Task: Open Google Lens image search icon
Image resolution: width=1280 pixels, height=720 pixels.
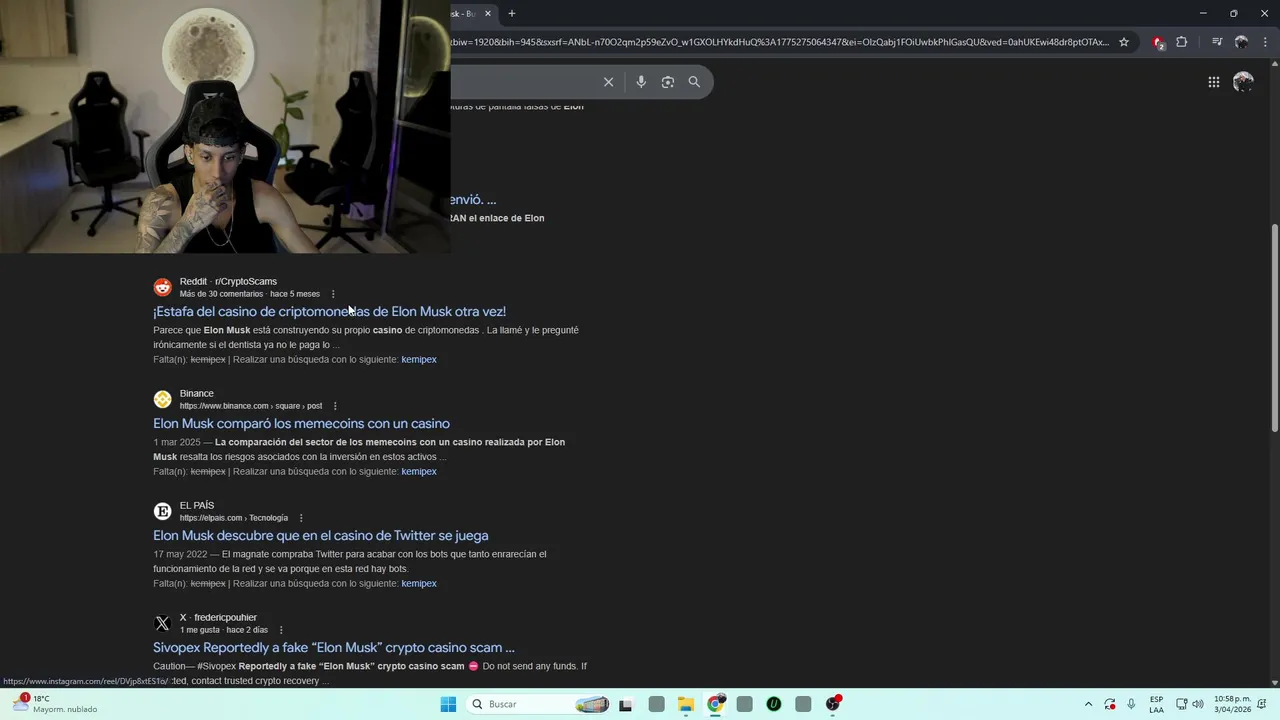Action: tap(668, 82)
